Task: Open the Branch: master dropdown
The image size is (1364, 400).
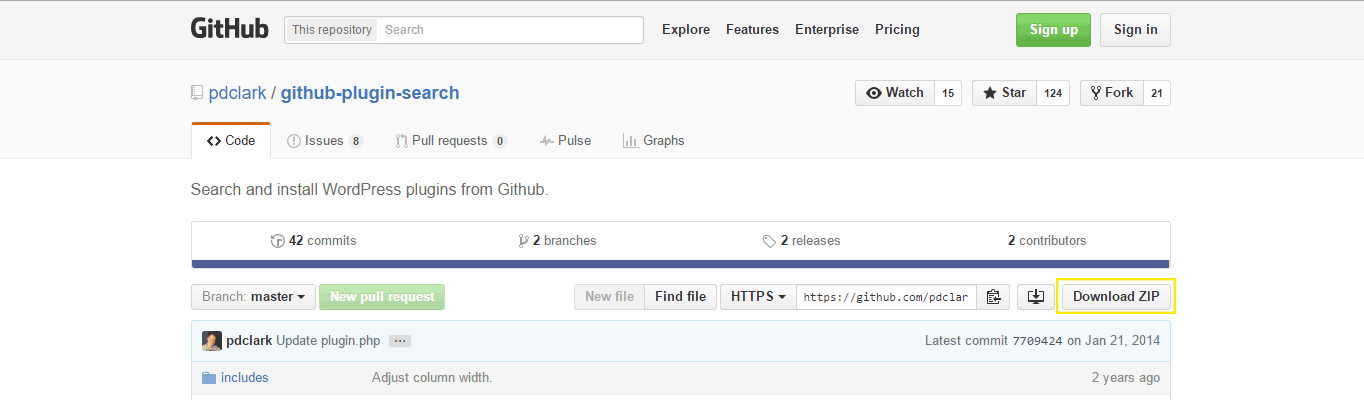Action: point(253,297)
